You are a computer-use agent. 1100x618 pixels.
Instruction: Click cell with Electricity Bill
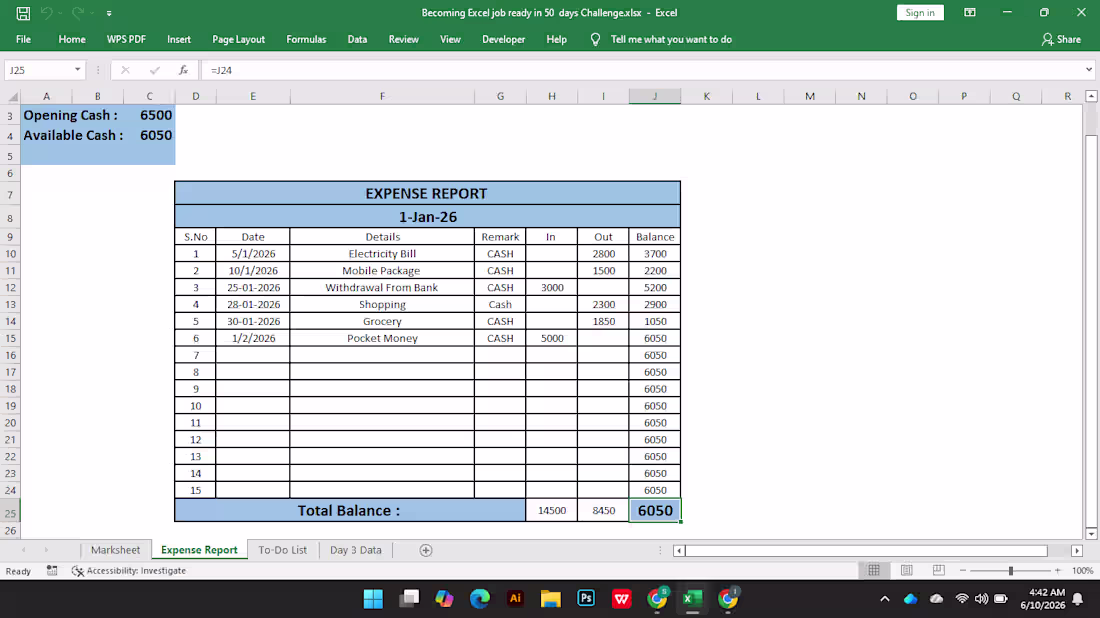pyautogui.click(x=382, y=254)
